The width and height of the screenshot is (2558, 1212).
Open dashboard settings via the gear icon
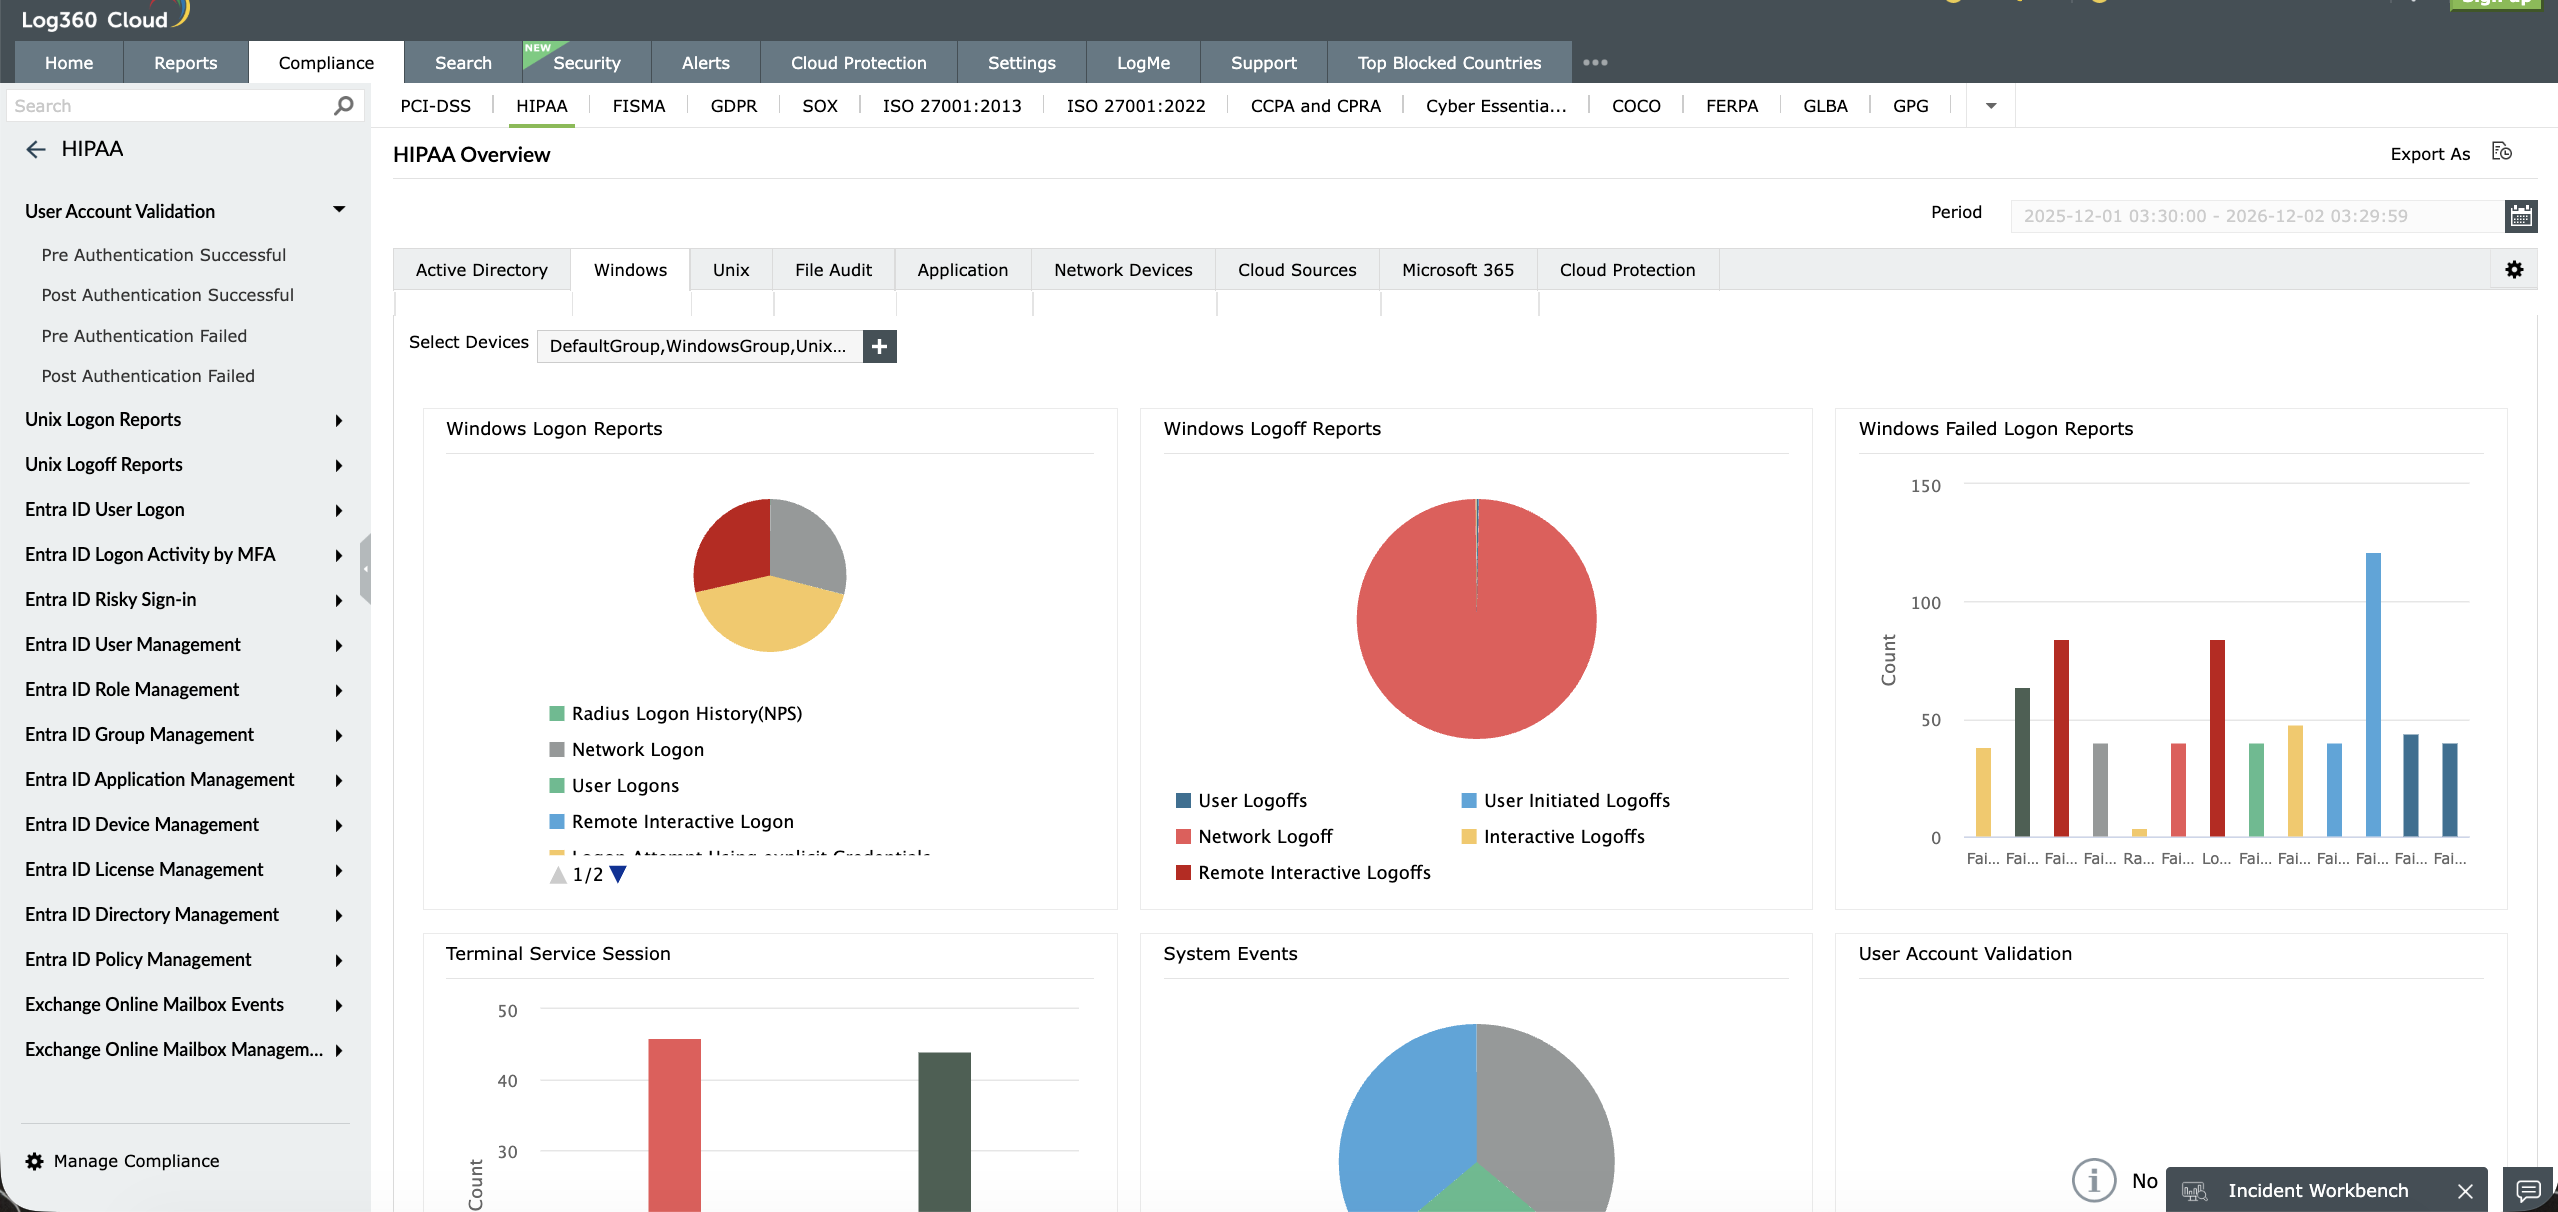pos(2515,268)
